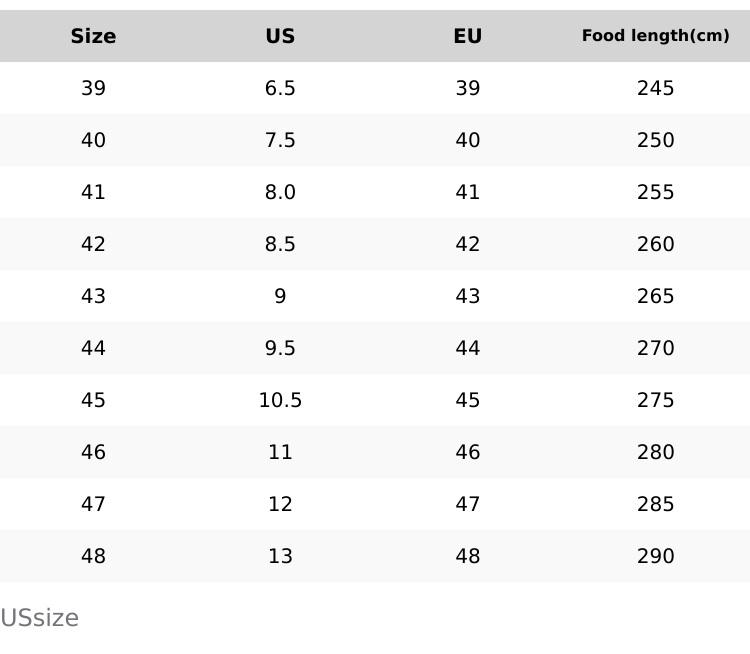
Task: Click the Size column header
Action: coord(93,36)
